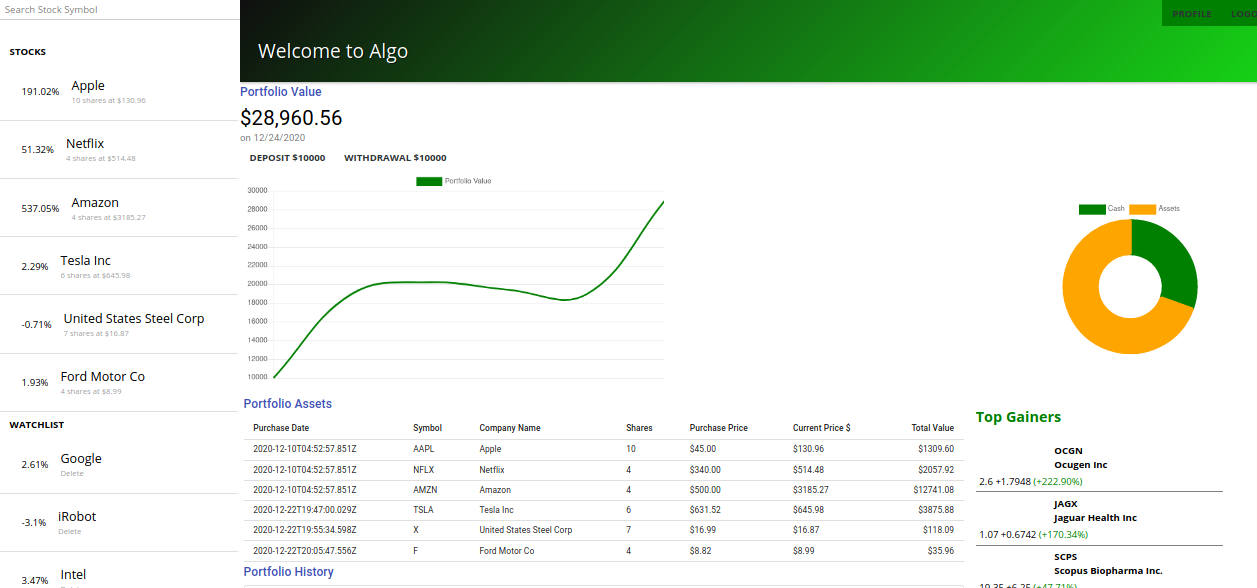Click the $3185.27 current price cell
Viewport: 1257px width, 588px height.
811,490
